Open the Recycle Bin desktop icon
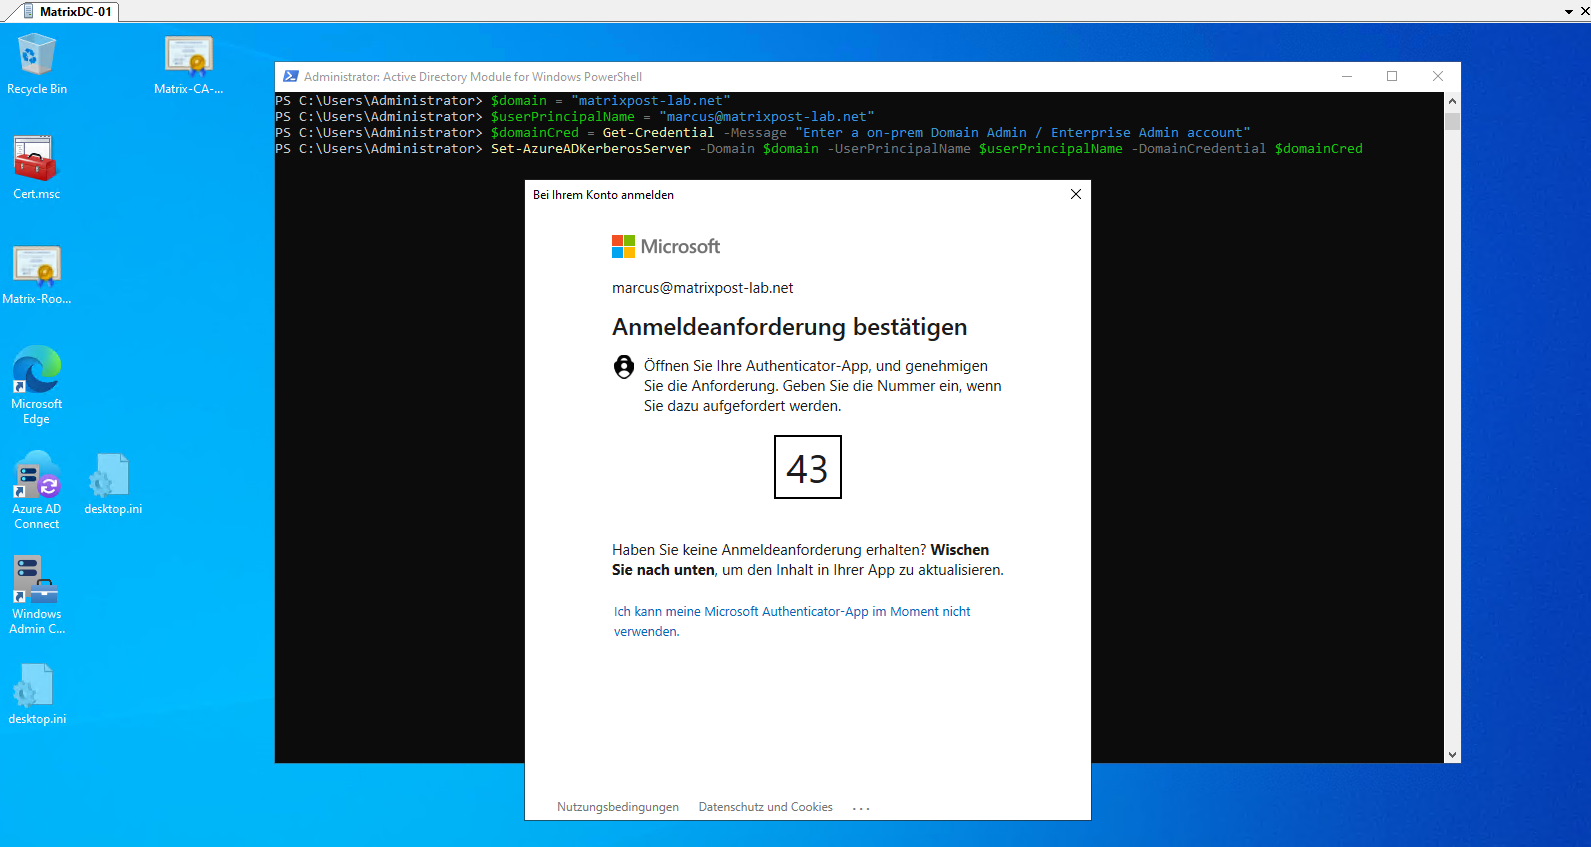The height and width of the screenshot is (847, 1591). point(37,64)
